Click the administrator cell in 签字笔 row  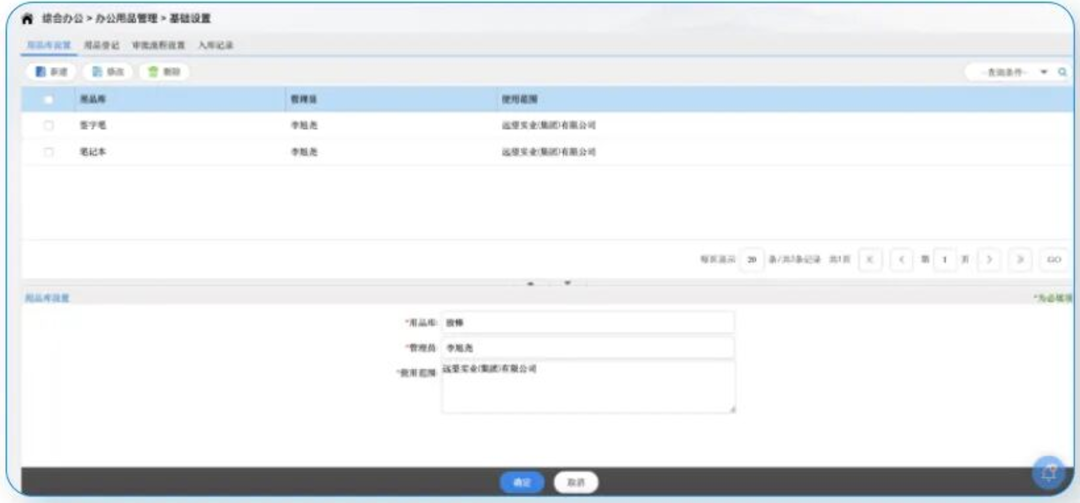(x=304, y=125)
